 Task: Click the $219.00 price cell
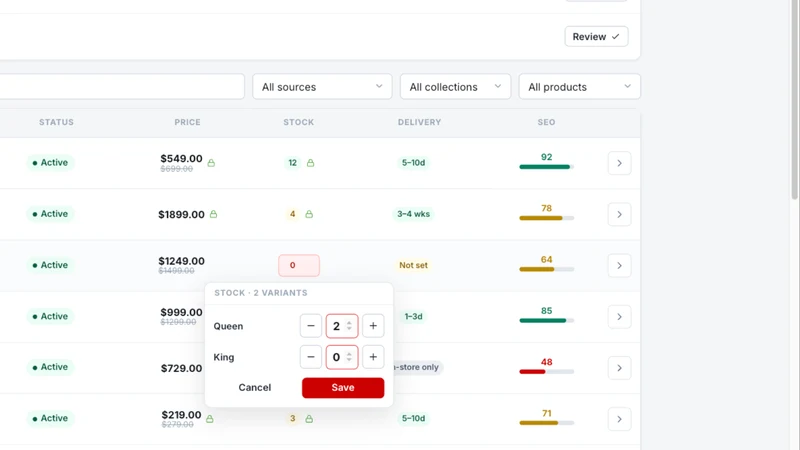coord(181,415)
